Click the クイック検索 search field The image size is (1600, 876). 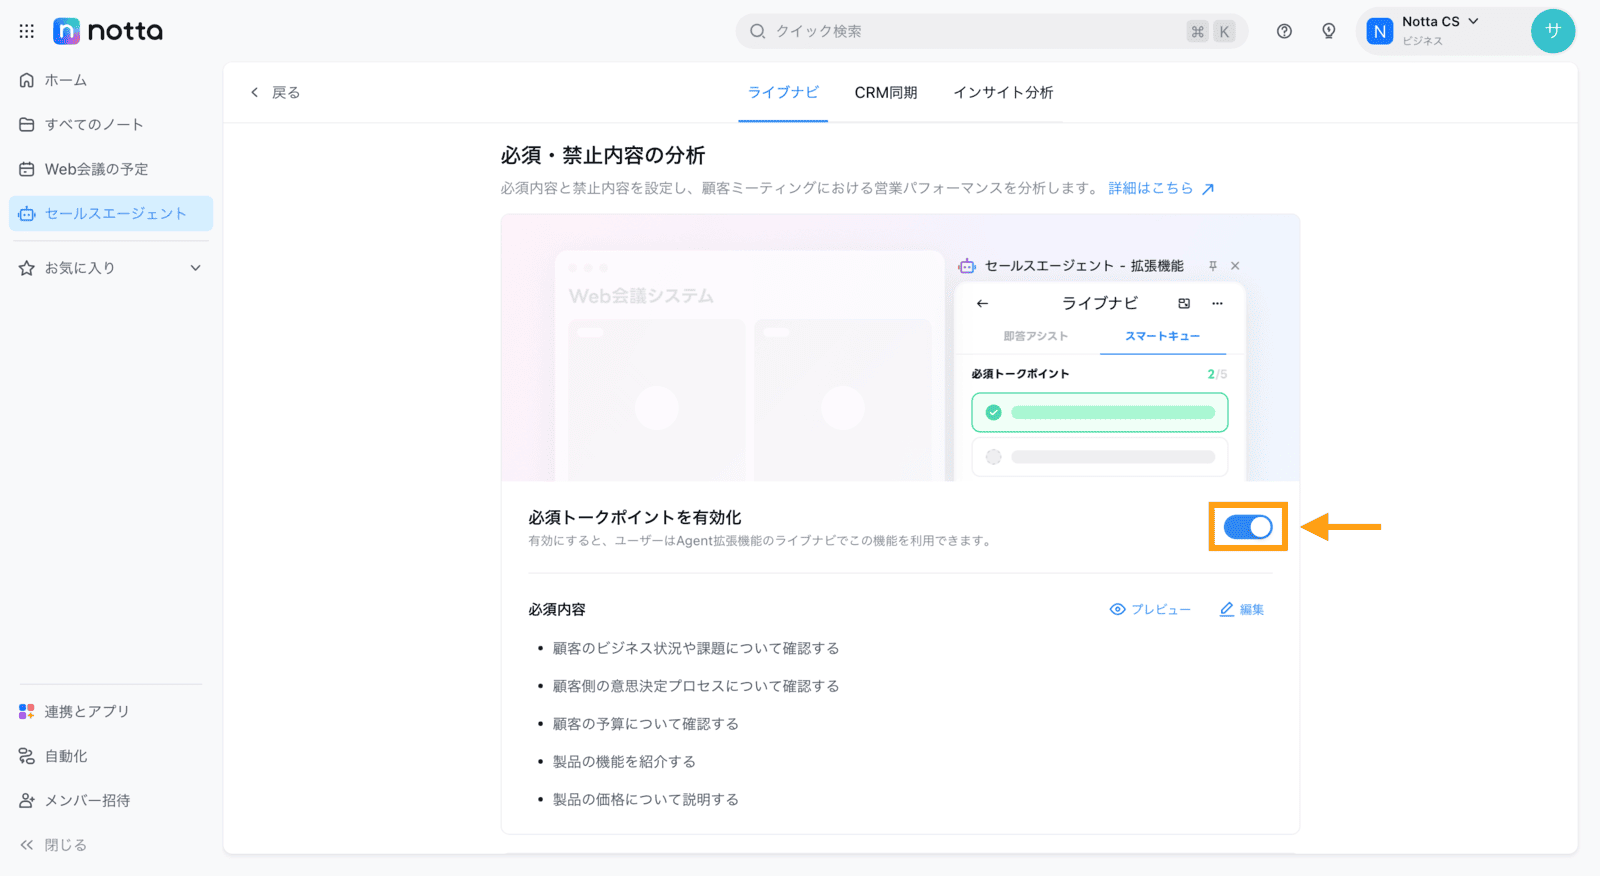point(992,31)
